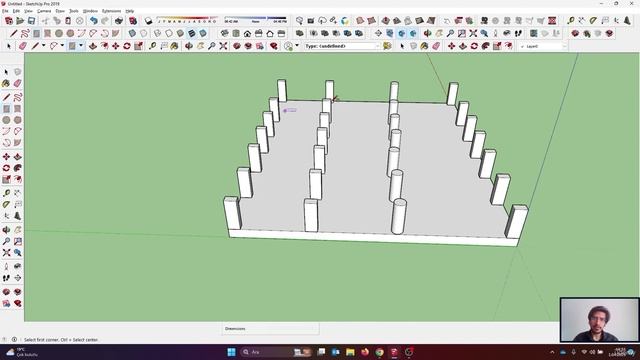This screenshot has height=360, width=640.
Task: Open the Window menu
Action: coord(90,11)
